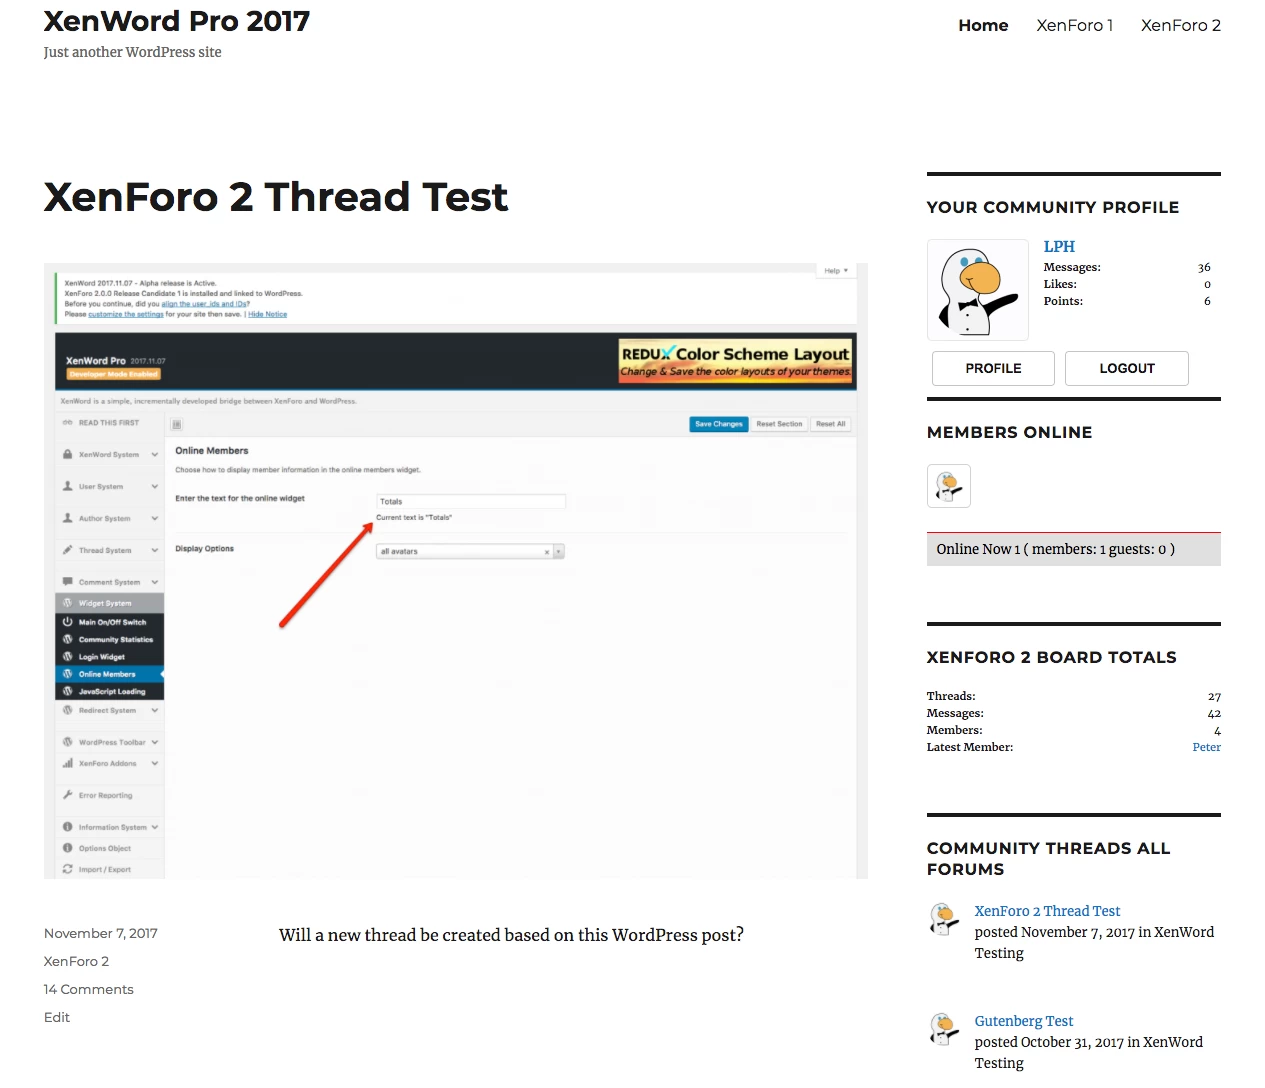Click the 'Your Community Profile' widget heading

pos(1053,207)
